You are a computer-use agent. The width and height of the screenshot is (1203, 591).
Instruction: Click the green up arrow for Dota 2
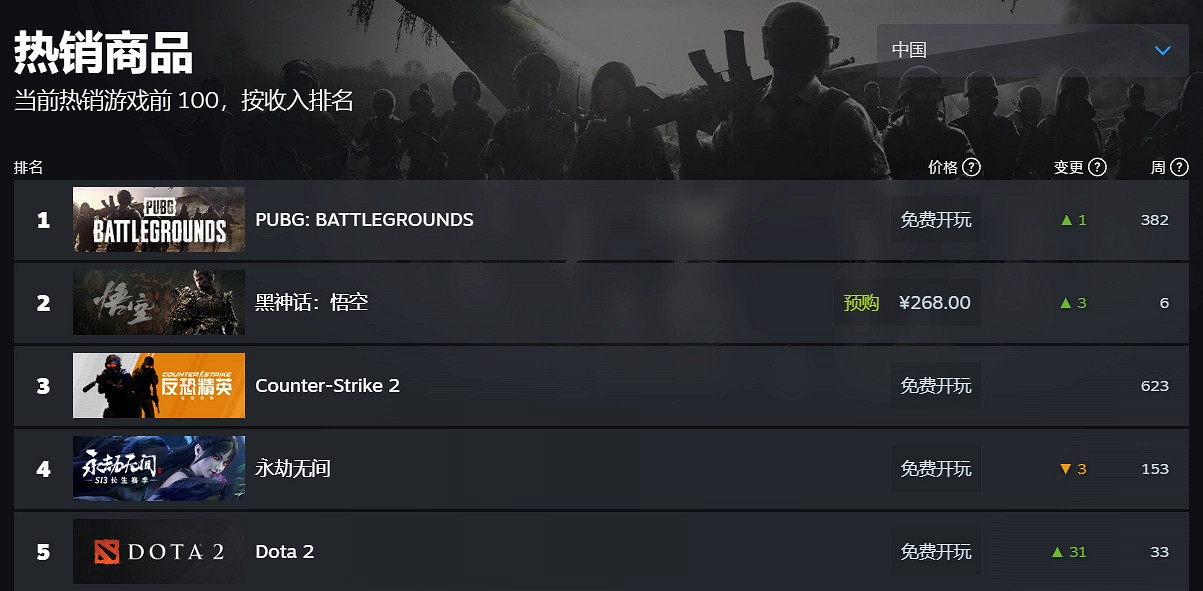click(x=1057, y=552)
